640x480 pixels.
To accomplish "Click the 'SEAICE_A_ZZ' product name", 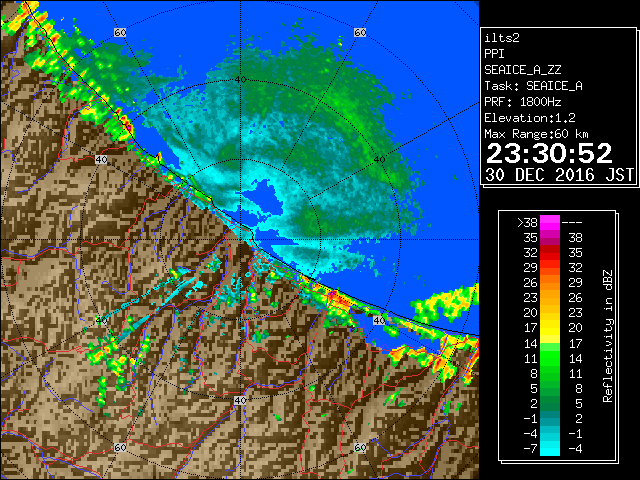I will [x=523, y=70].
